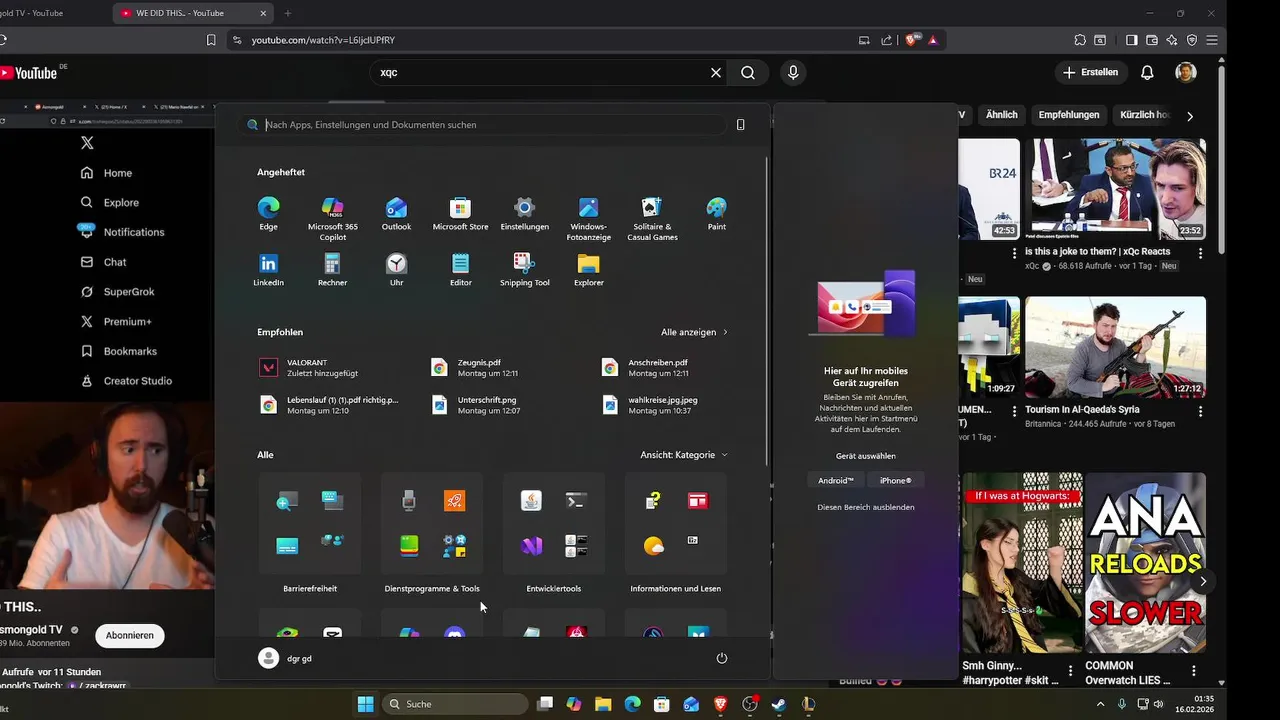
Task: Open YouTube notifications bell
Action: click(x=1147, y=72)
